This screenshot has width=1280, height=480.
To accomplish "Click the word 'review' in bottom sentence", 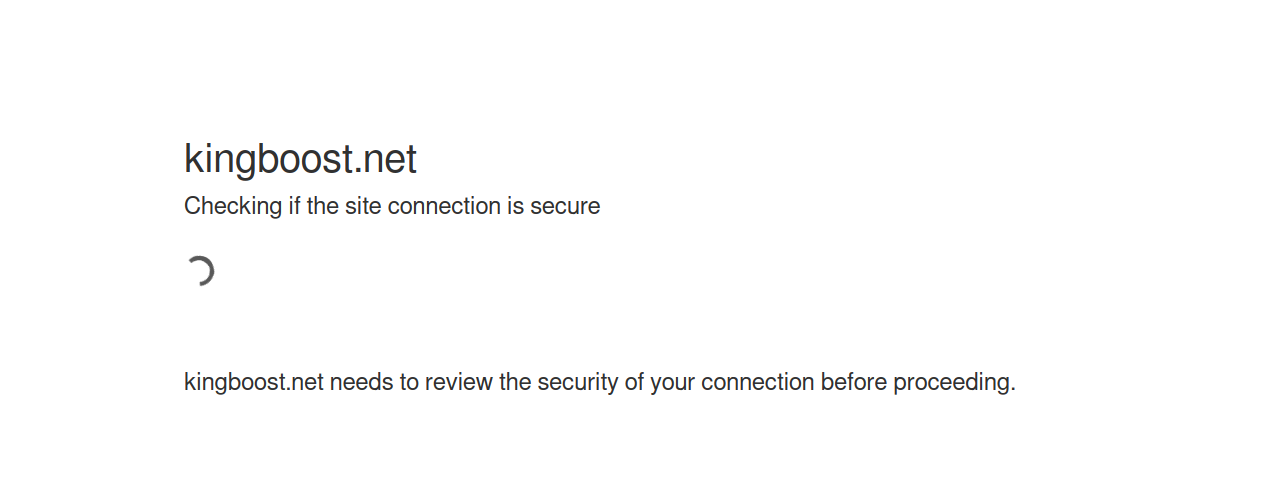I will click(459, 383).
